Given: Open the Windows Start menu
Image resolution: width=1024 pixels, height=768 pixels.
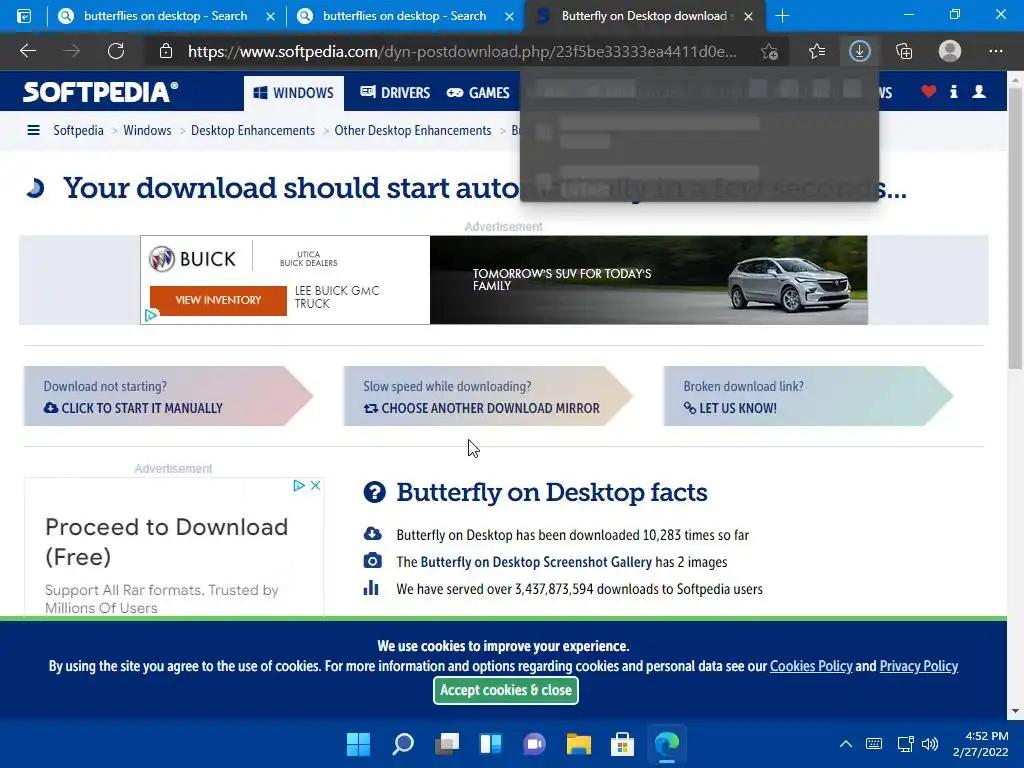Looking at the screenshot, I should (359, 744).
